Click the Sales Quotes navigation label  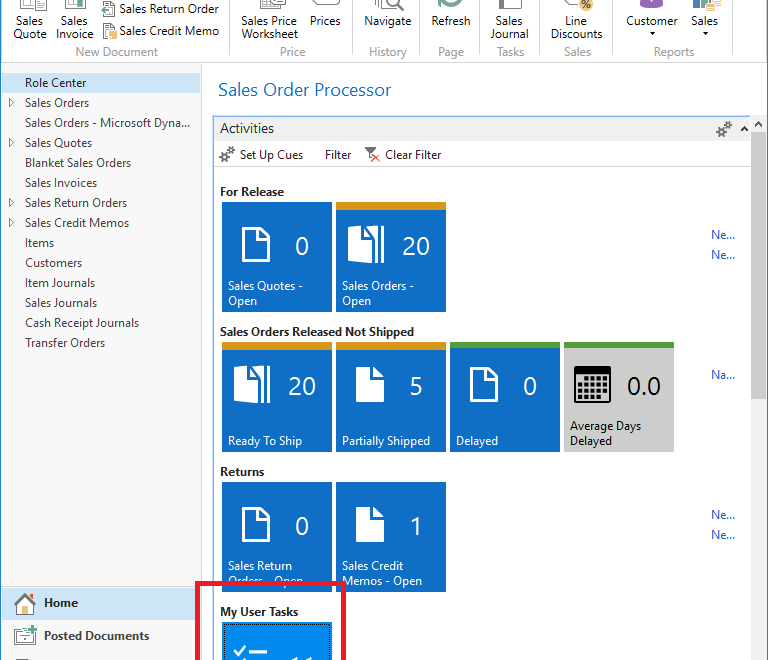click(x=58, y=142)
